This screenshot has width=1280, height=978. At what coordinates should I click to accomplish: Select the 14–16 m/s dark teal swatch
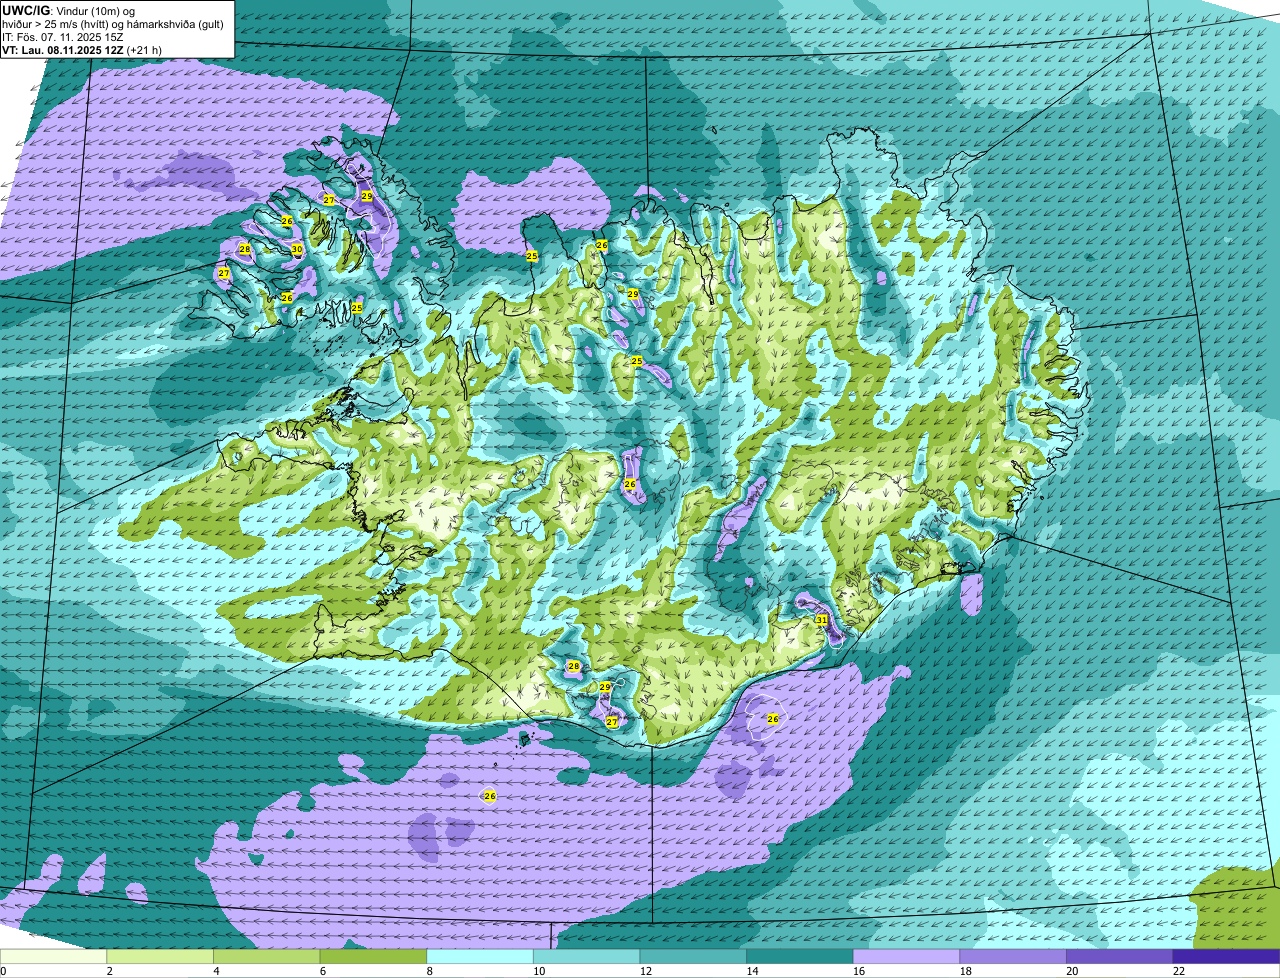click(x=800, y=956)
